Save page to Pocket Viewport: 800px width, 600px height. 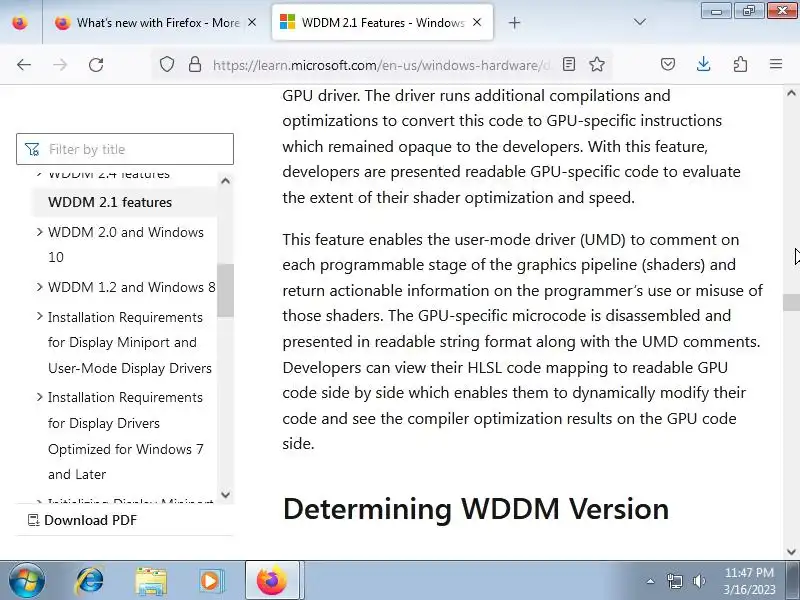click(x=668, y=64)
